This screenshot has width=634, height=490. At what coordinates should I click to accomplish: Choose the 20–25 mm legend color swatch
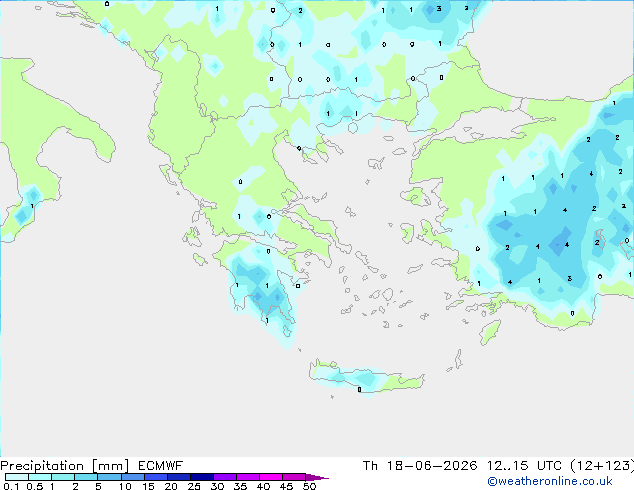click(x=178, y=477)
